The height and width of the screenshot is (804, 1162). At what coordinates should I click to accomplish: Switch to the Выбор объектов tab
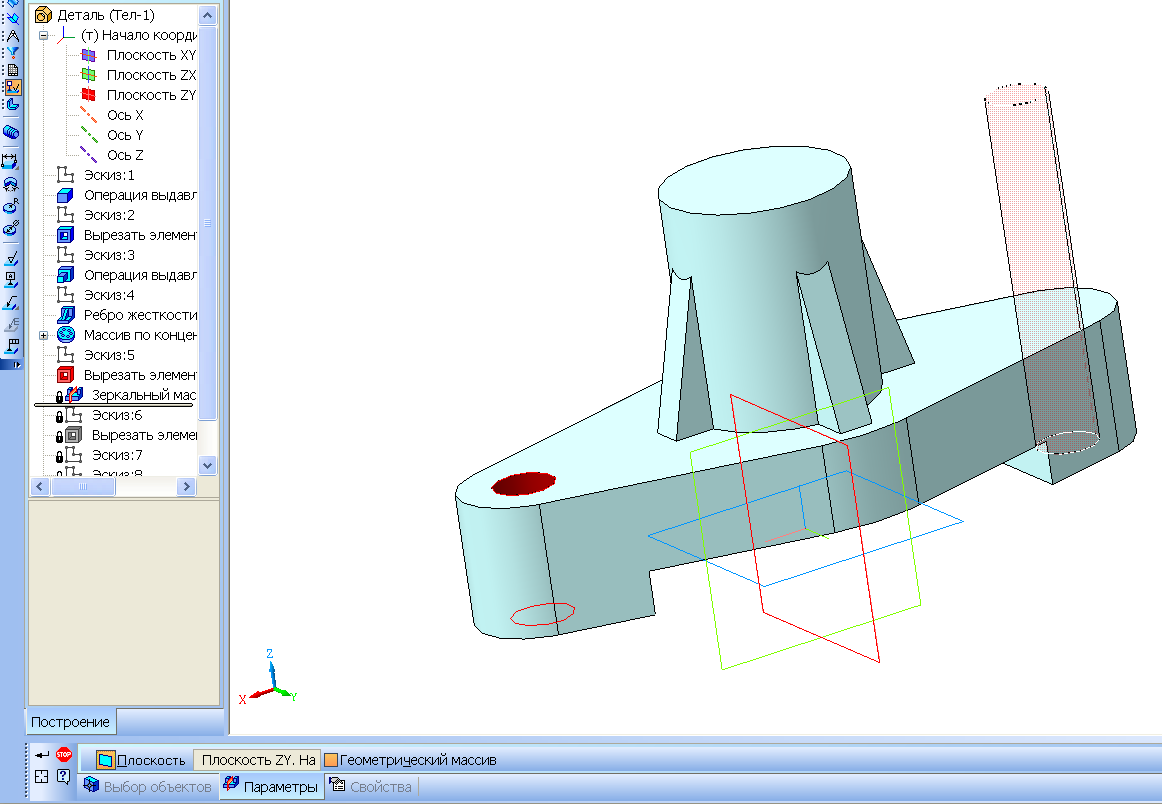click(x=147, y=786)
